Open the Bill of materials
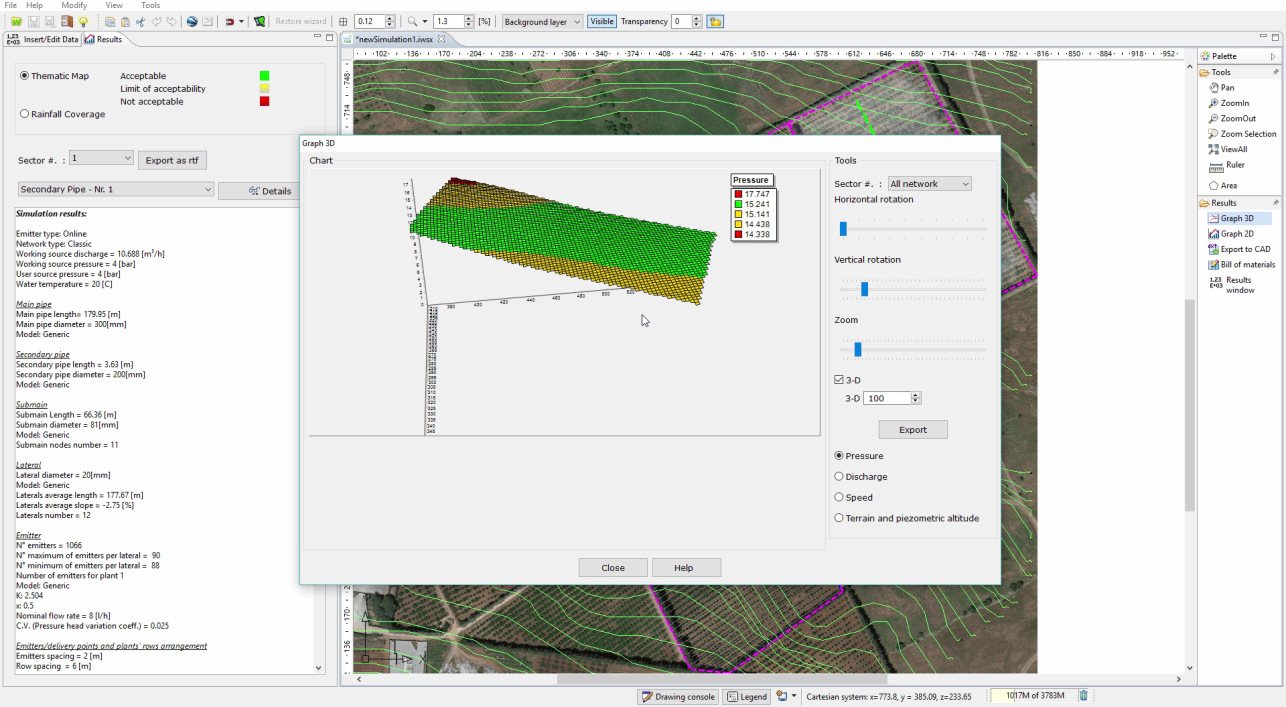The width and height of the screenshot is (1286, 707). coord(1247,265)
